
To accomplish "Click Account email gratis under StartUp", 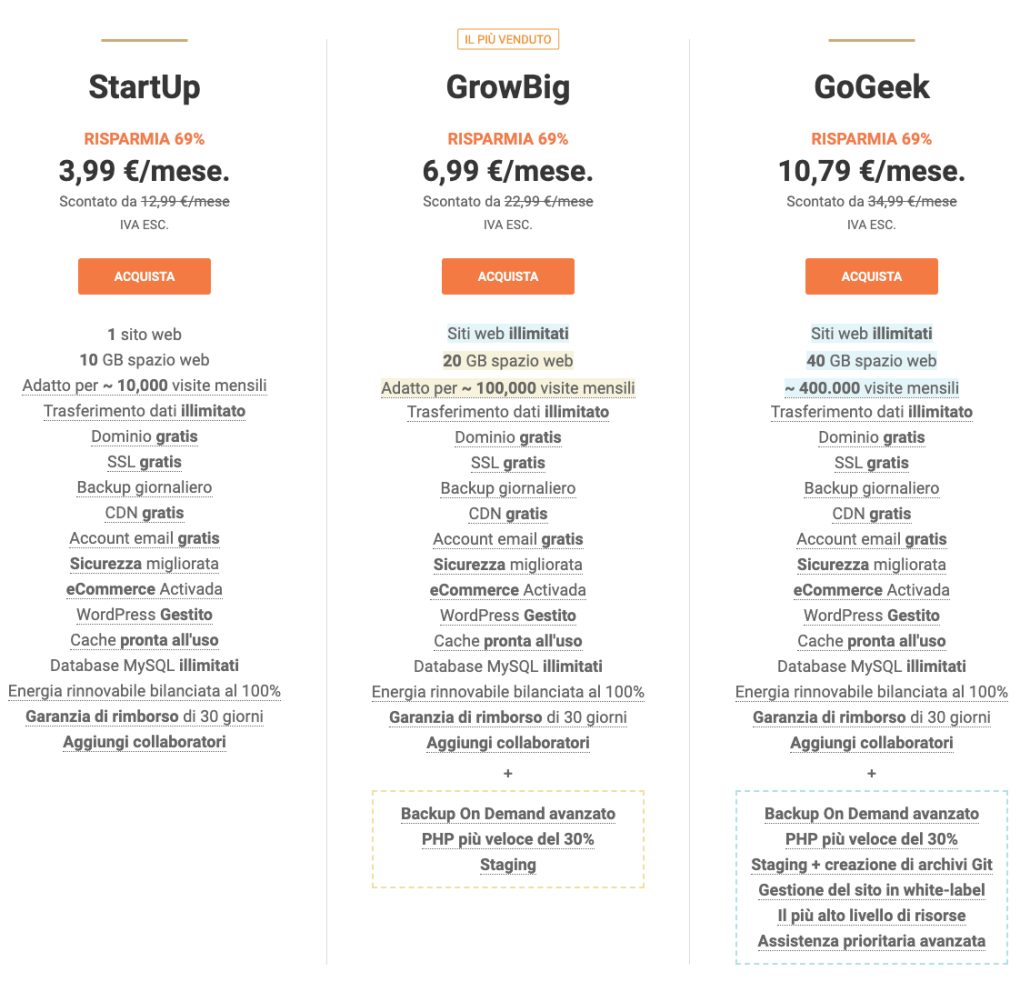I will pyautogui.click(x=144, y=538).
